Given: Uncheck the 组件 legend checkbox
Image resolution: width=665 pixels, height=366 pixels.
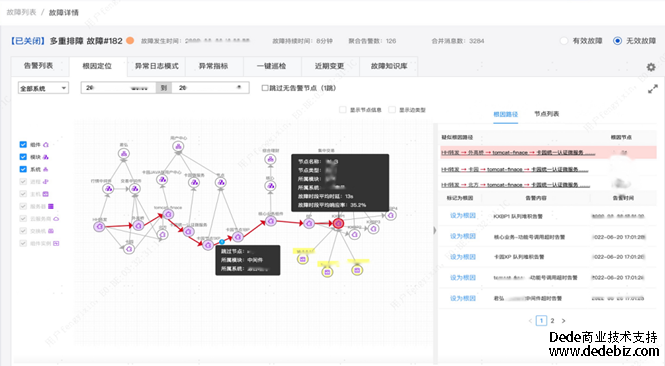Looking at the screenshot, I should (23, 145).
